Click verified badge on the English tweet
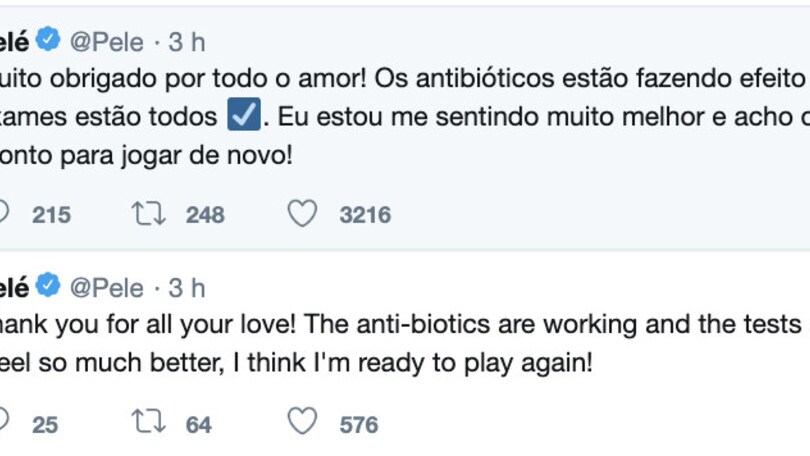The width and height of the screenshot is (810, 456). click(x=48, y=287)
